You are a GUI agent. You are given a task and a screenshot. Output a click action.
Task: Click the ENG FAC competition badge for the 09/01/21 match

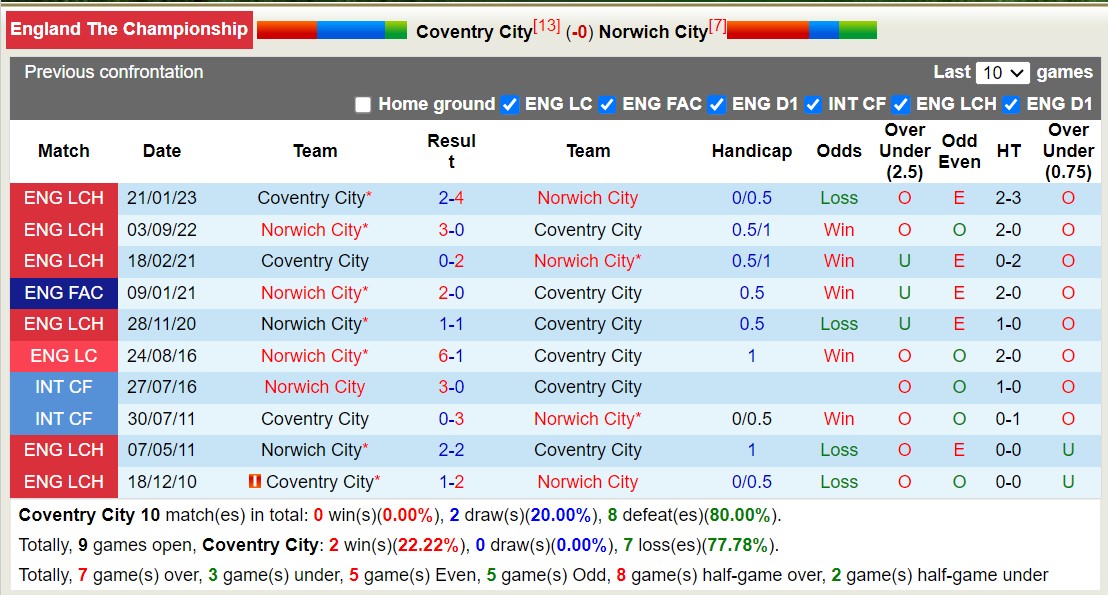63,293
